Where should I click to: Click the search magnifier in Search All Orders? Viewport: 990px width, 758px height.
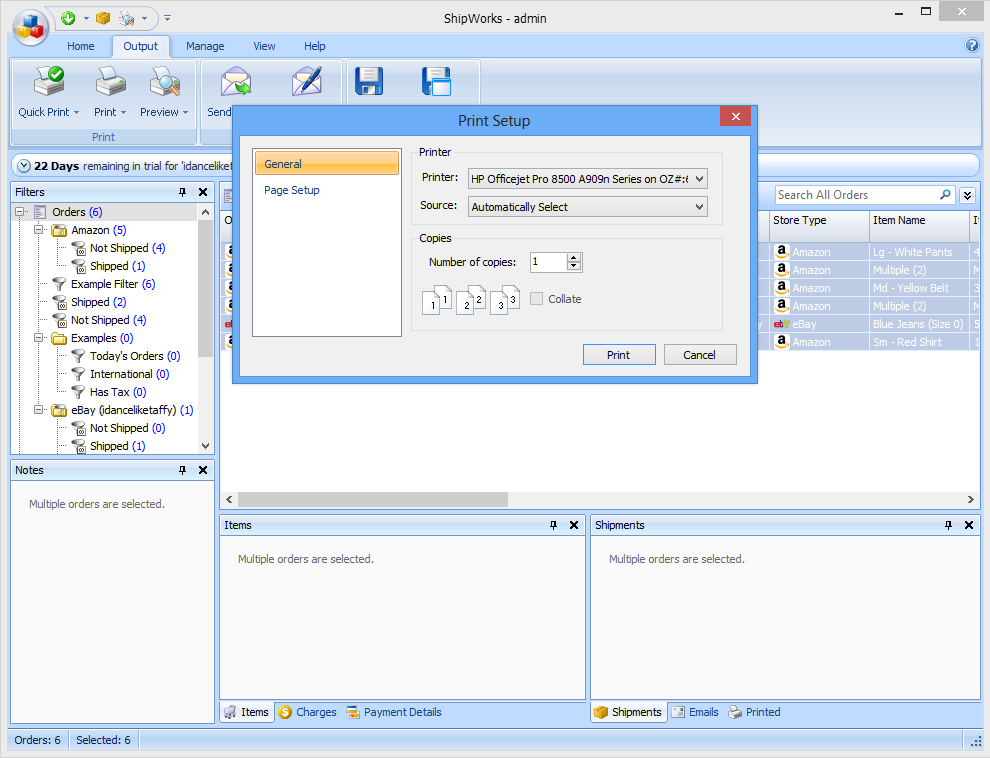coord(945,195)
